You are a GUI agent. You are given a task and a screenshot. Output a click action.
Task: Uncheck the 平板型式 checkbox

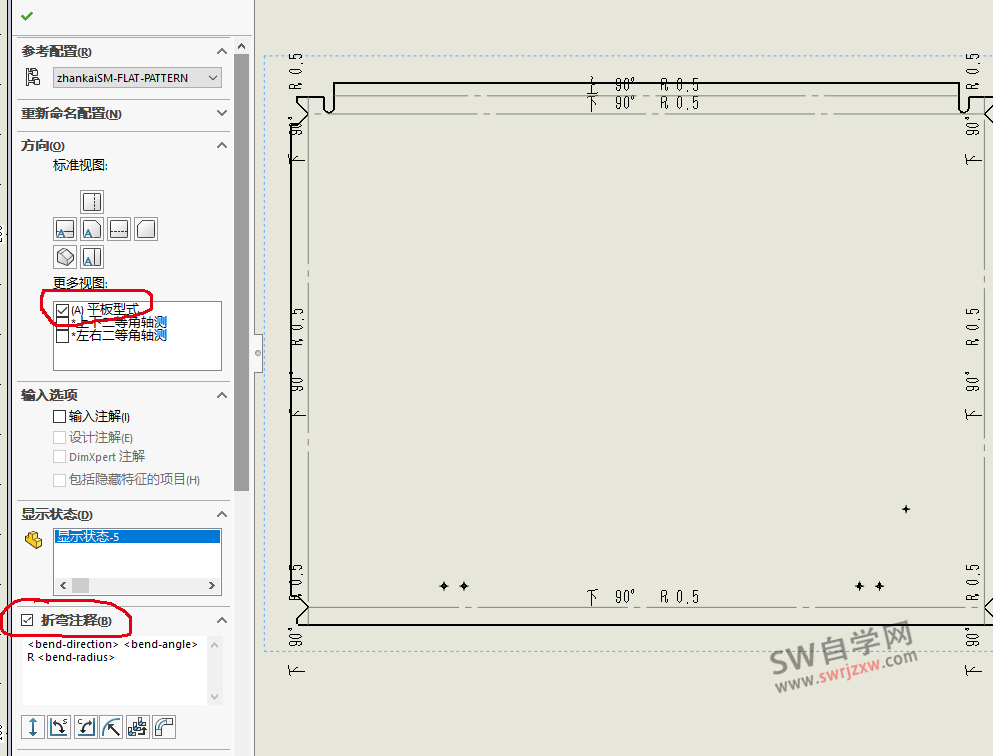62,310
